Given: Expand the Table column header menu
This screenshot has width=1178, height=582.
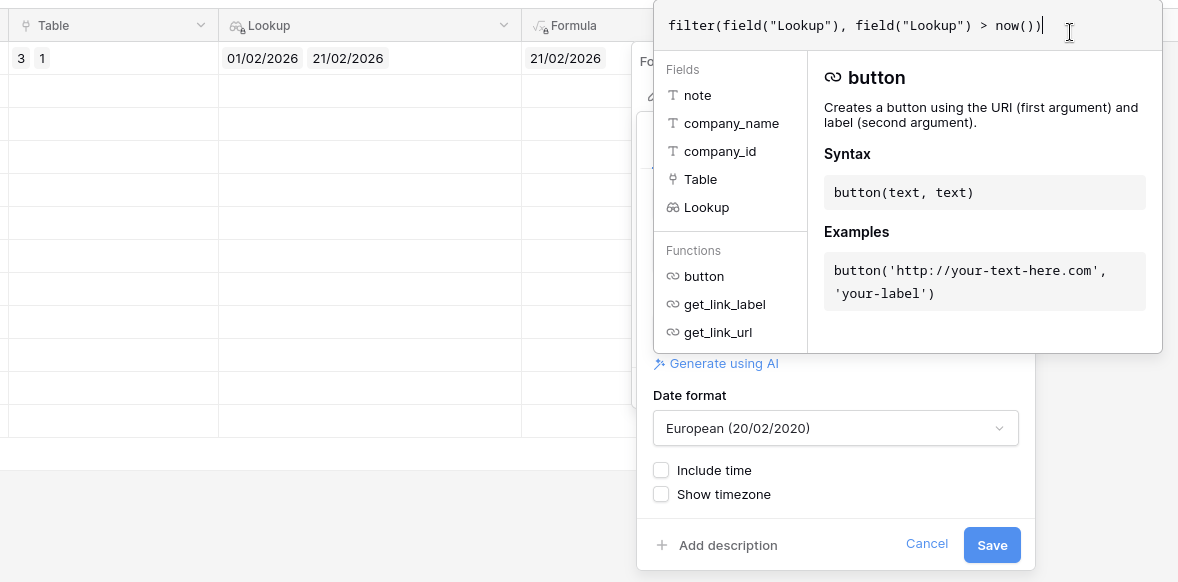Looking at the screenshot, I should coord(201,26).
